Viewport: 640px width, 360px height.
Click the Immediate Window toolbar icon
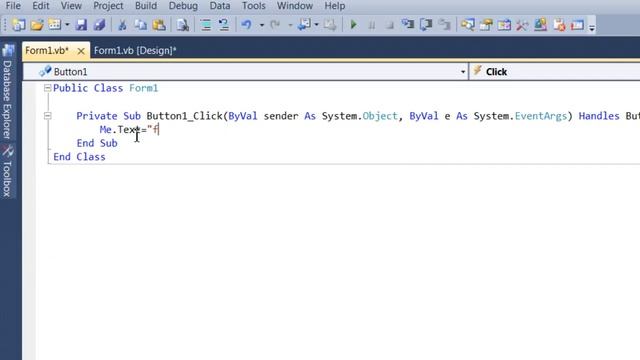(577, 25)
